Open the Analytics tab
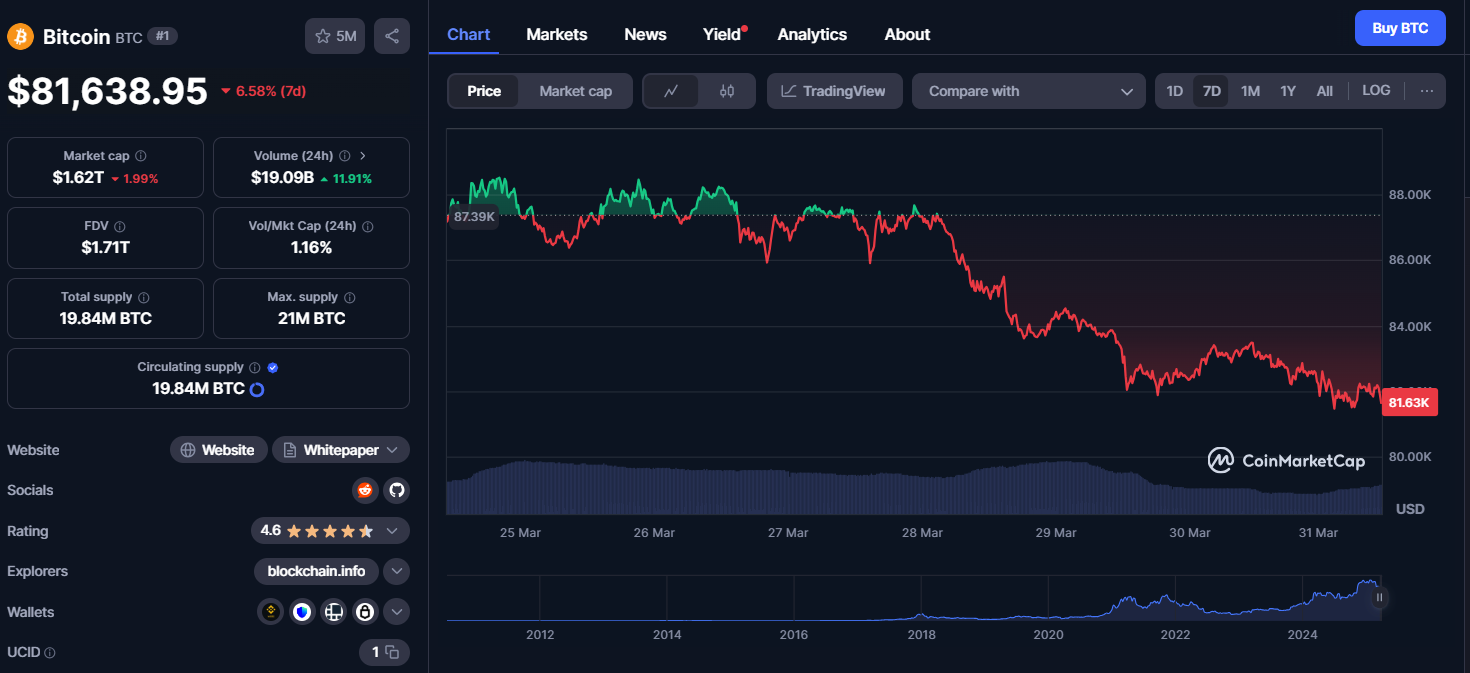This screenshot has width=1470, height=673. pyautogui.click(x=812, y=34)
